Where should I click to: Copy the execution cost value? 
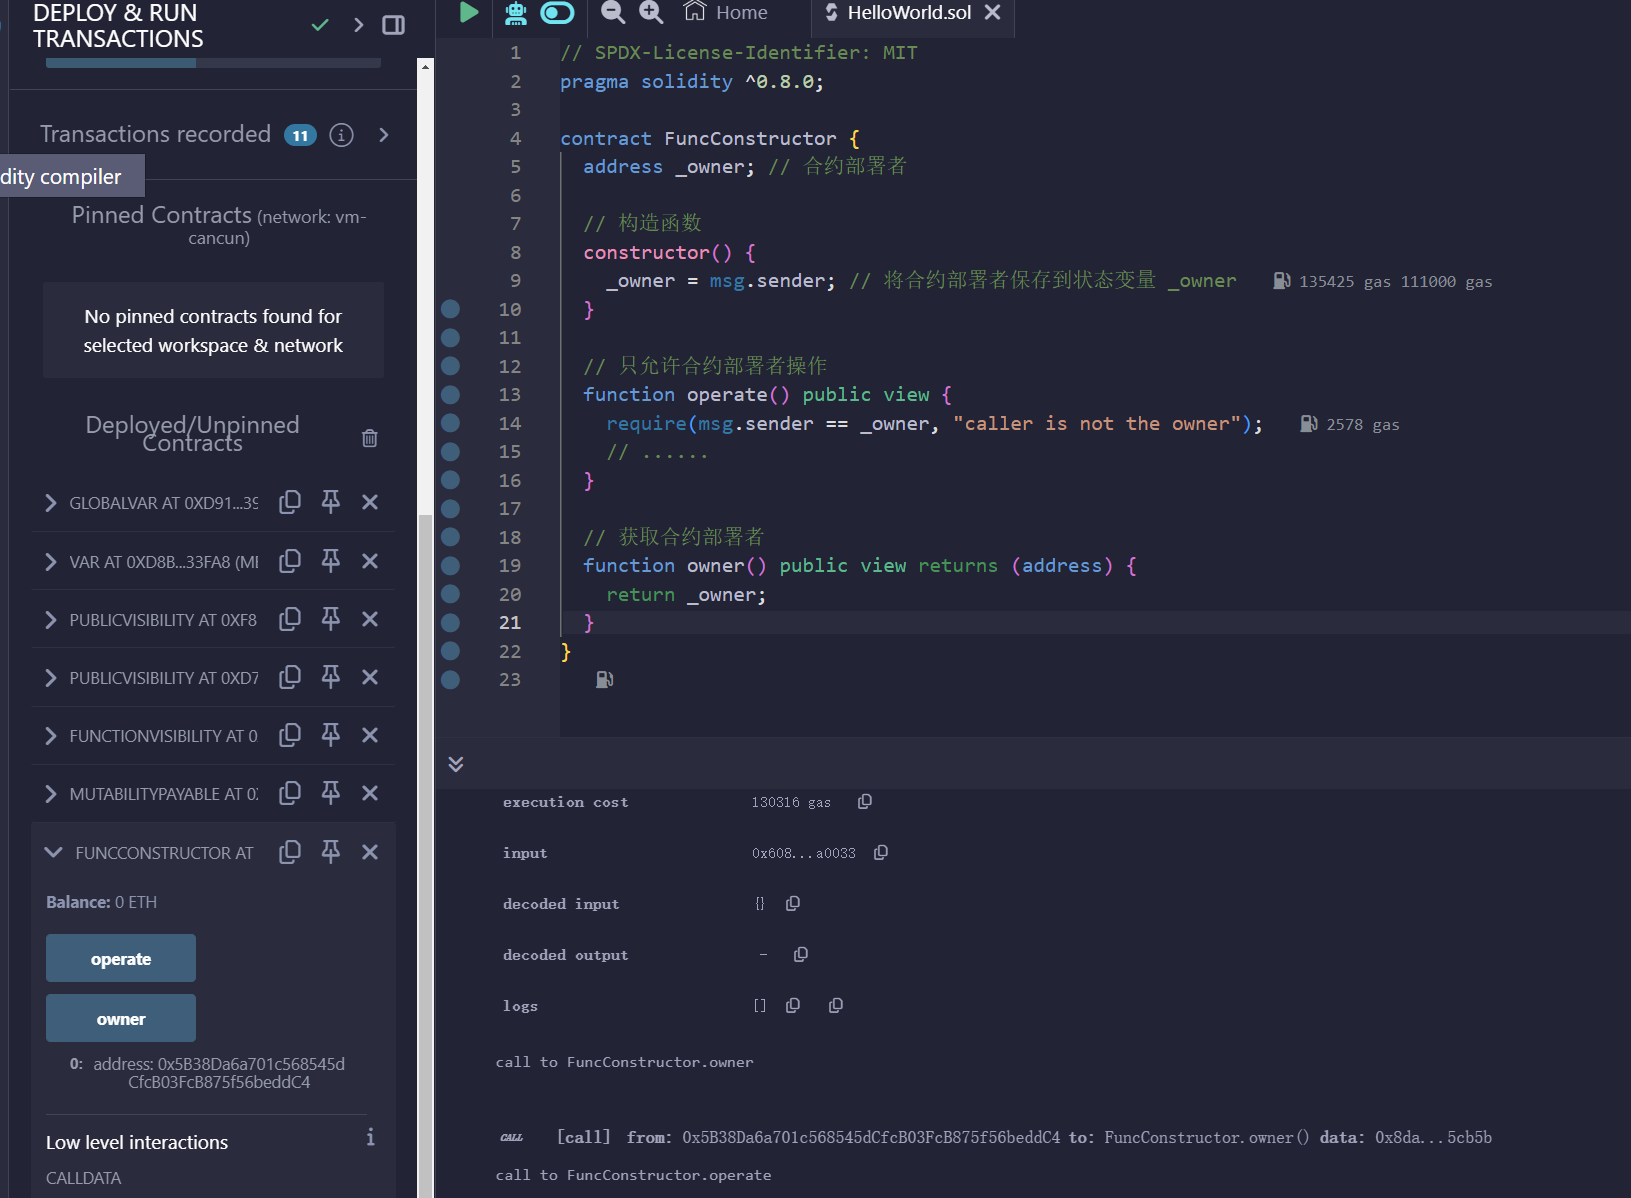865,802
